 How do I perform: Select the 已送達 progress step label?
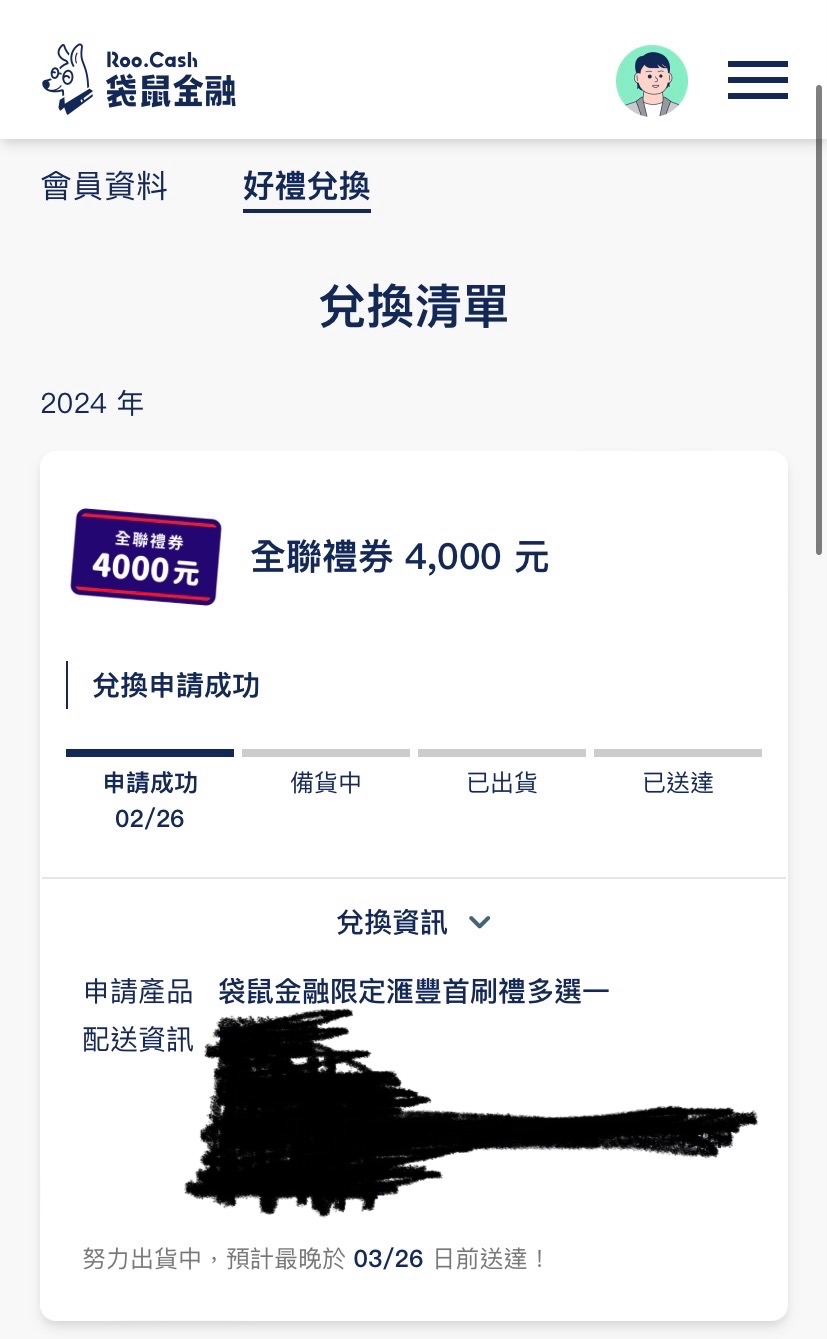pos(678,783)
